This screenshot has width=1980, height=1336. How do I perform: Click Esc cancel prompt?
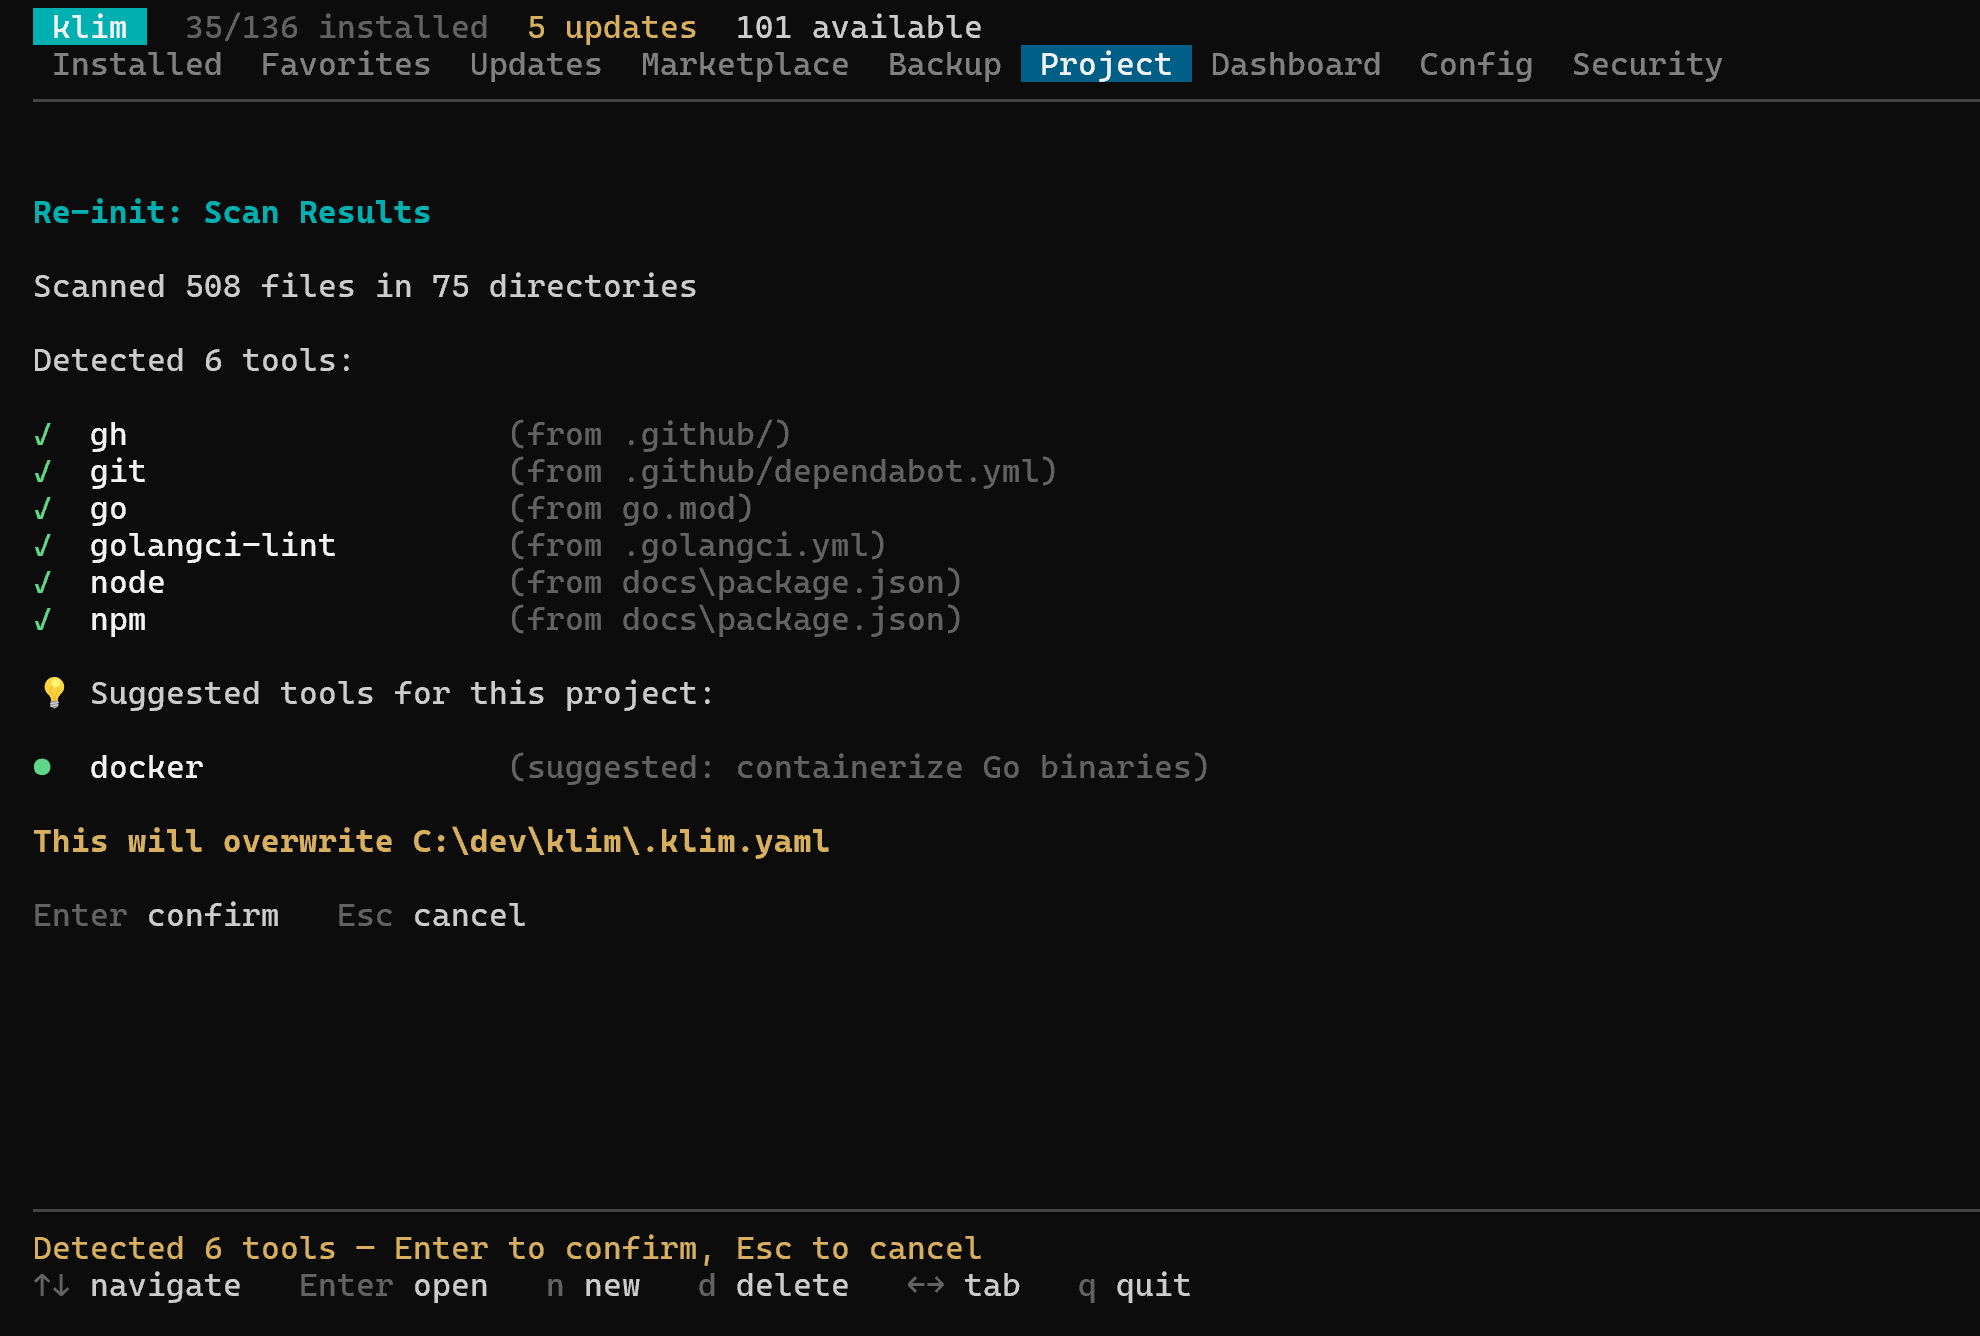(431, 916)
